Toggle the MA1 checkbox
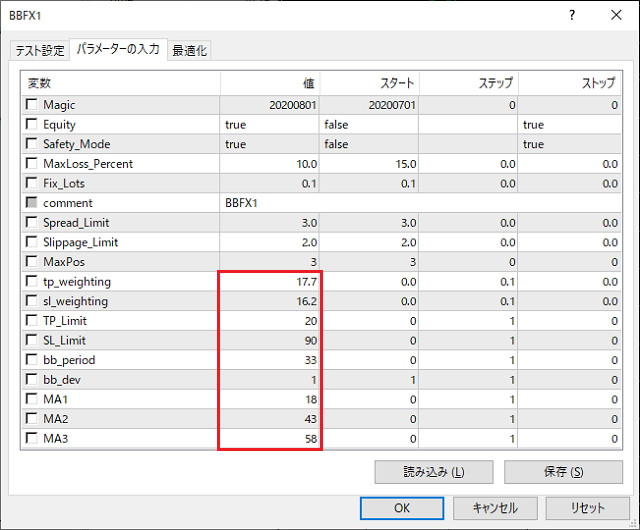The image size is (640, 530). 31,399
